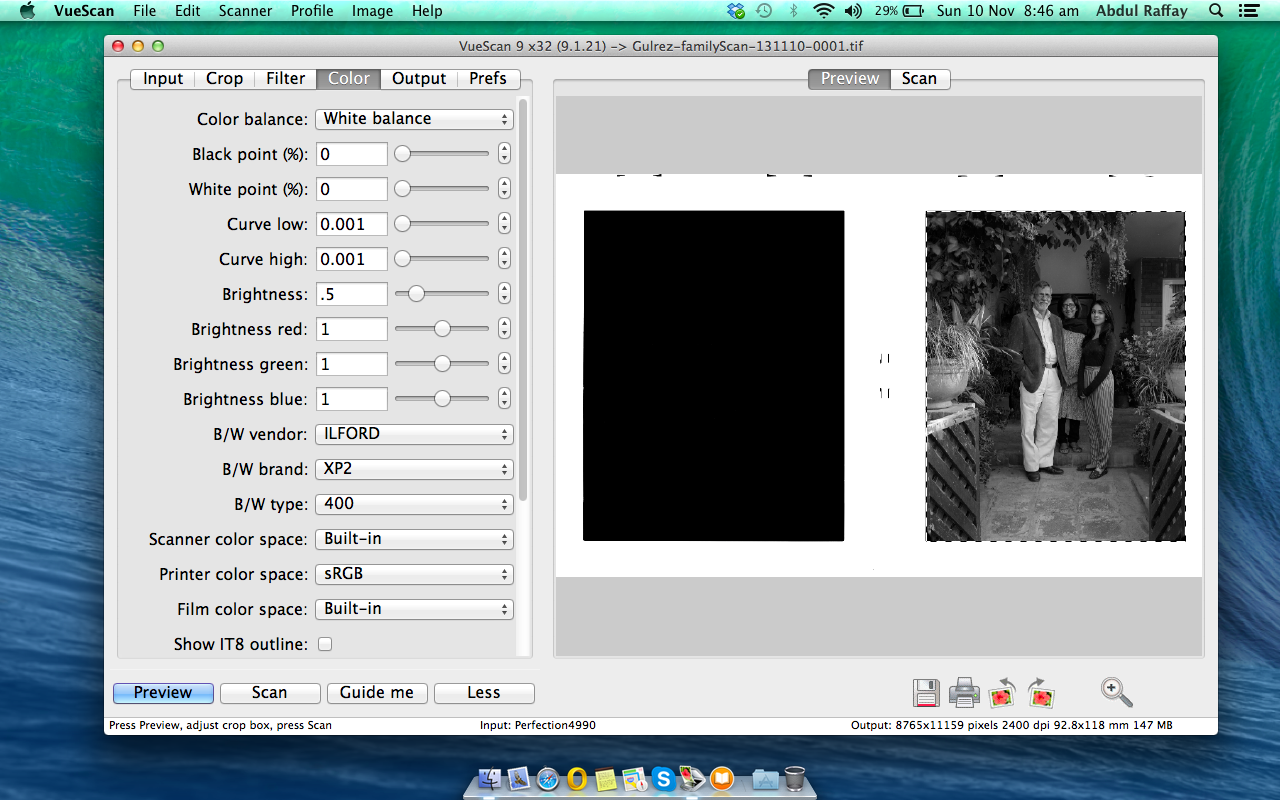The height and width of the screenshot is (800, 1280).
Task: Click the Curve low stepper arrows
Action: (504, 224)
